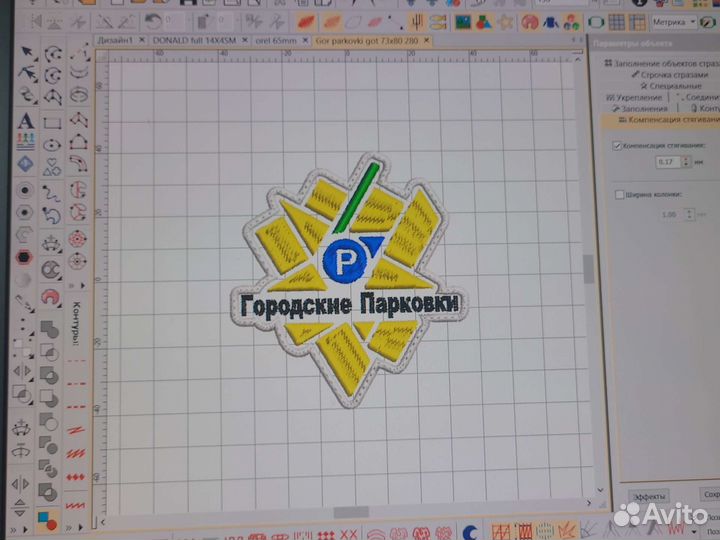The height and width of the screenshot is (540, 720).
Task: Toggle background picture display icon
Action: 462,22
